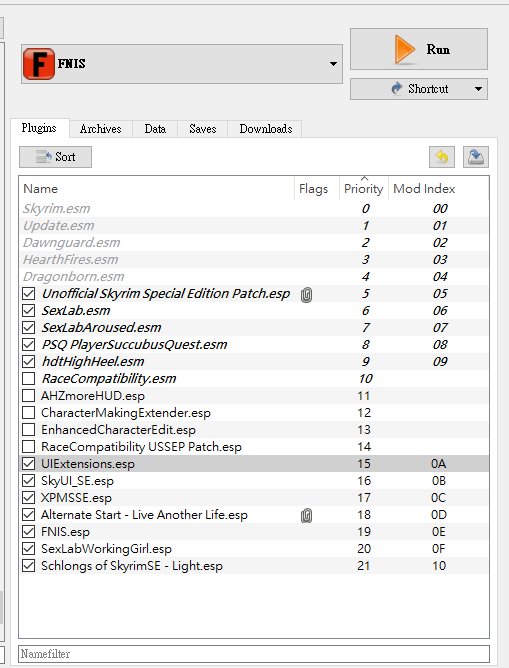Enable AHZmoreHUD.esp plugin
The height and width of the screenshot is (668, 509).
click(29, 395)
